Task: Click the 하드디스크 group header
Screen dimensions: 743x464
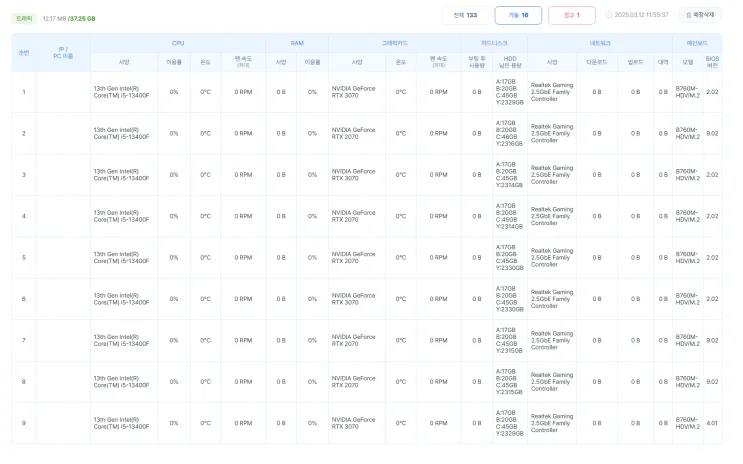Action: click(x=494, y=43)
